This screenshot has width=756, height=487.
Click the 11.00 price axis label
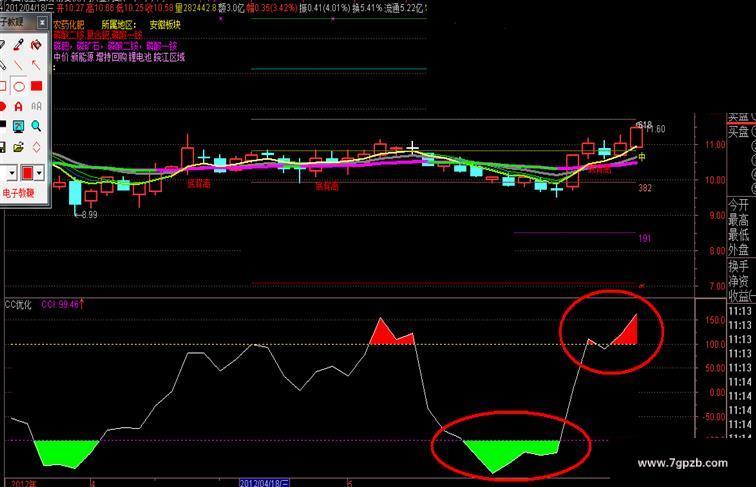pyautogui.click(x=716, y=144)
